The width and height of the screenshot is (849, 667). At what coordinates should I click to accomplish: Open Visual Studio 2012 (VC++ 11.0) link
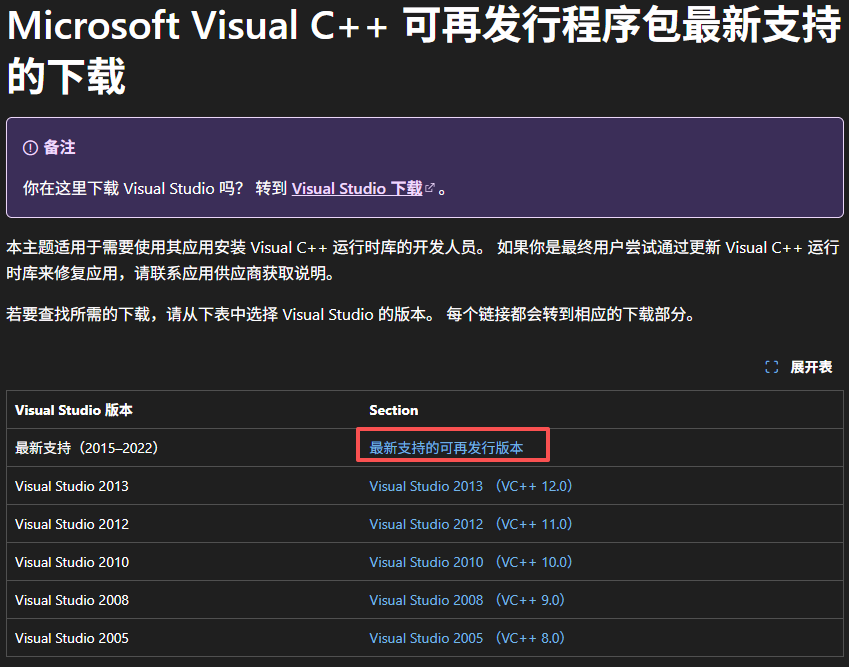coord(471,524)
